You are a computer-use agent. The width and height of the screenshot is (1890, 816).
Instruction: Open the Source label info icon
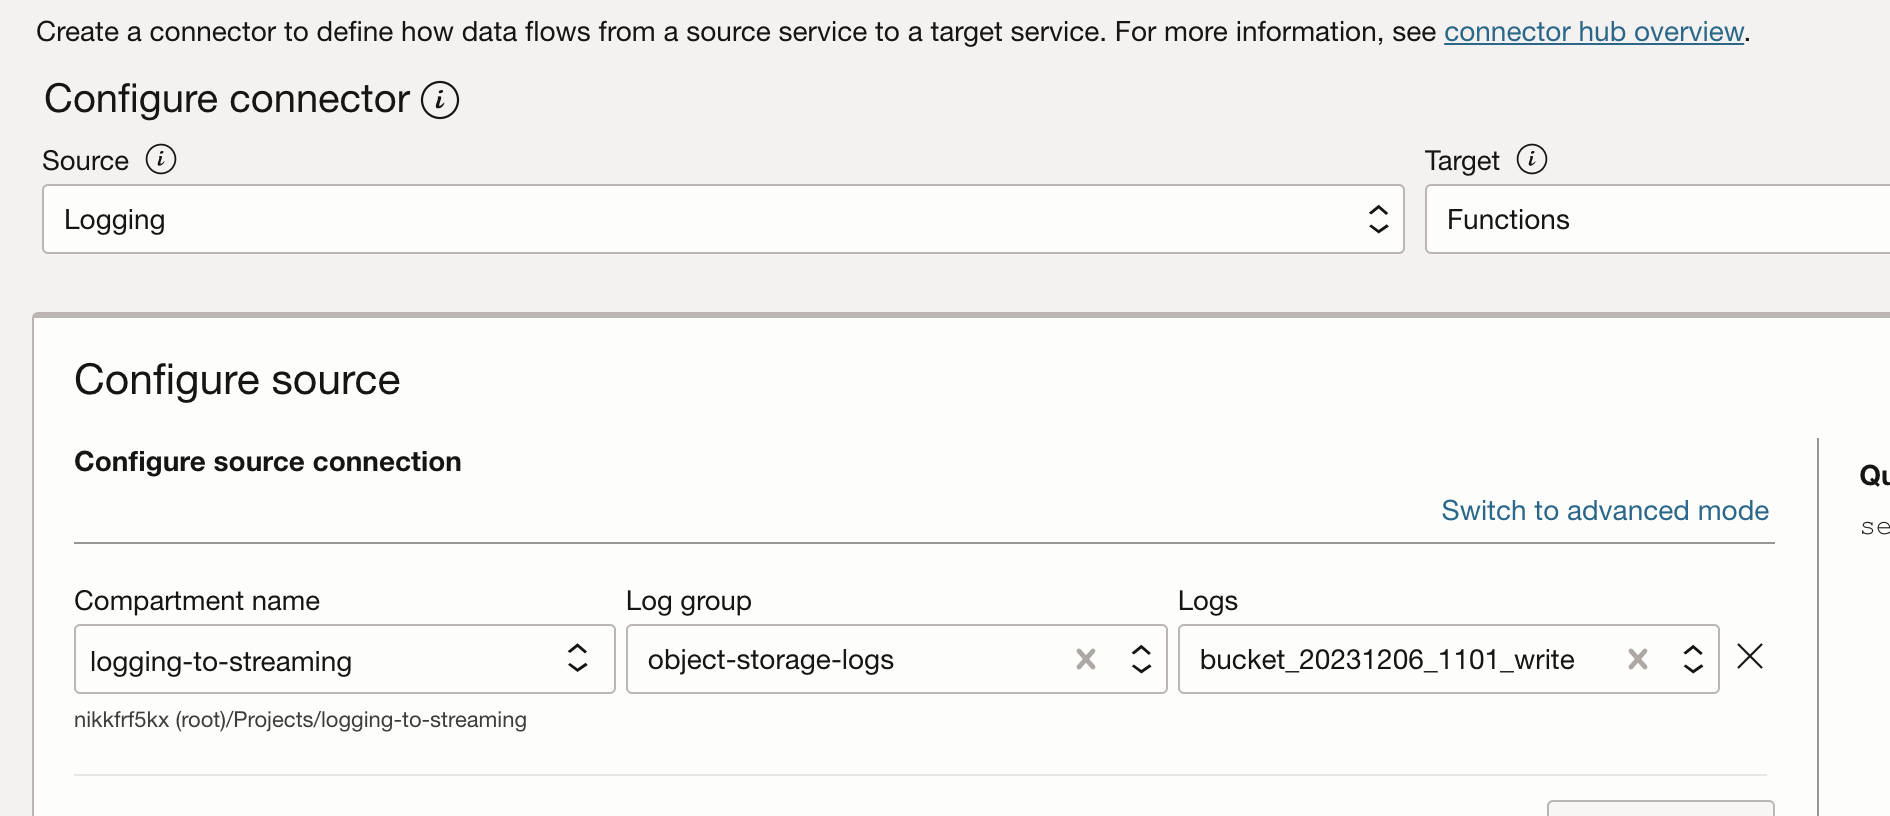[161, 159]
